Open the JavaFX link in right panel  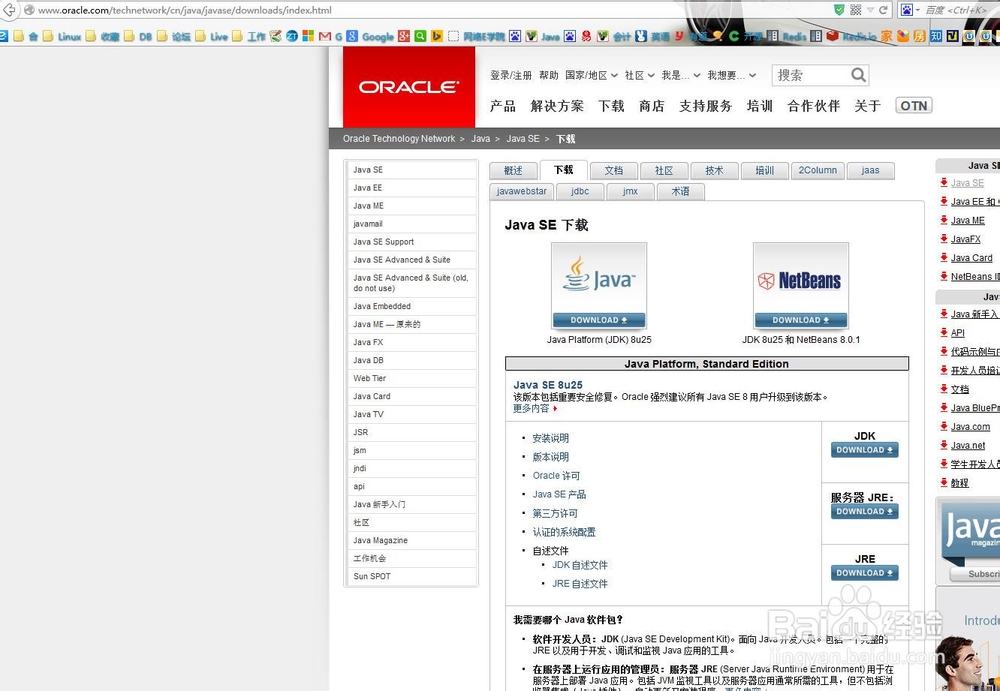coord(966,239)
